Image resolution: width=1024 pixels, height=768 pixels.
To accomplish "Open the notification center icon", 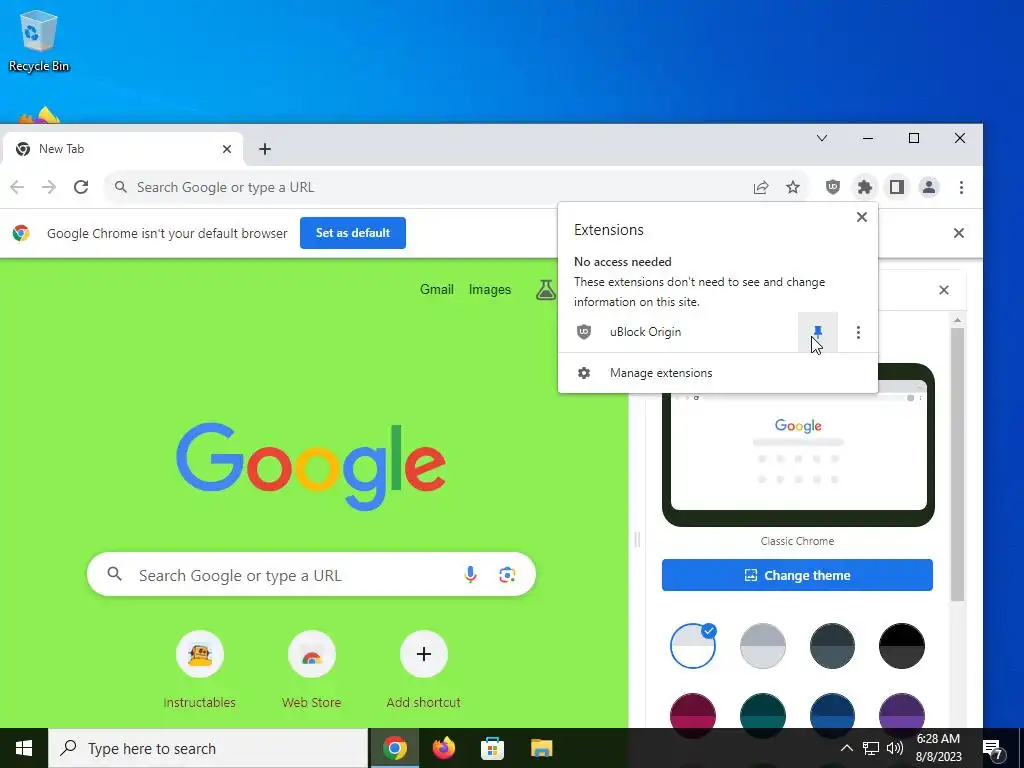I will [993, 749].
